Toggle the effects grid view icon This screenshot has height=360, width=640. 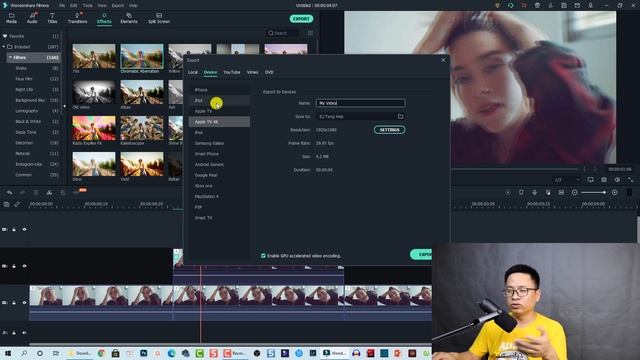[x=310, y=33]
